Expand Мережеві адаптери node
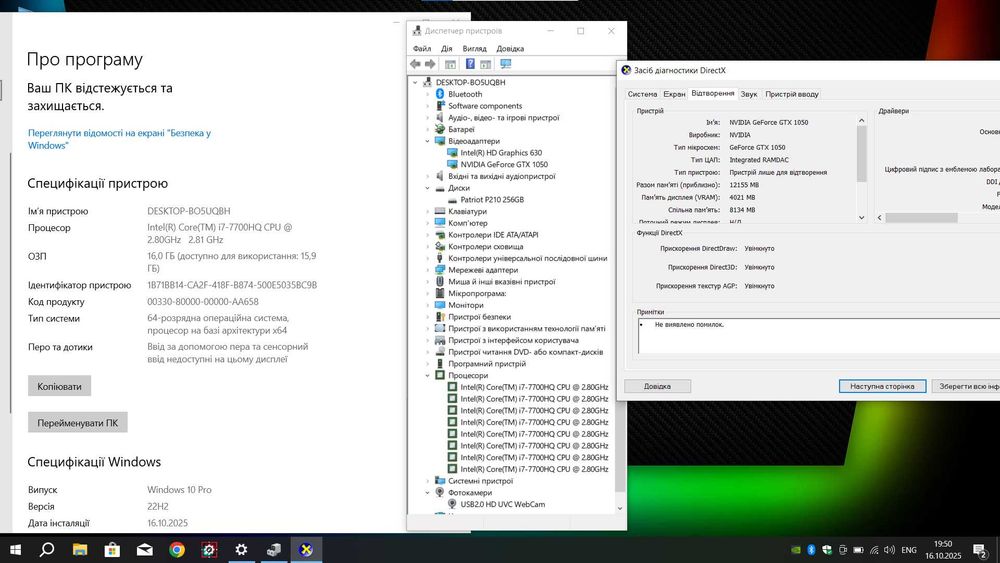Image resolution: width=1000 pixels, height=563 pixels. click(428, 270)
